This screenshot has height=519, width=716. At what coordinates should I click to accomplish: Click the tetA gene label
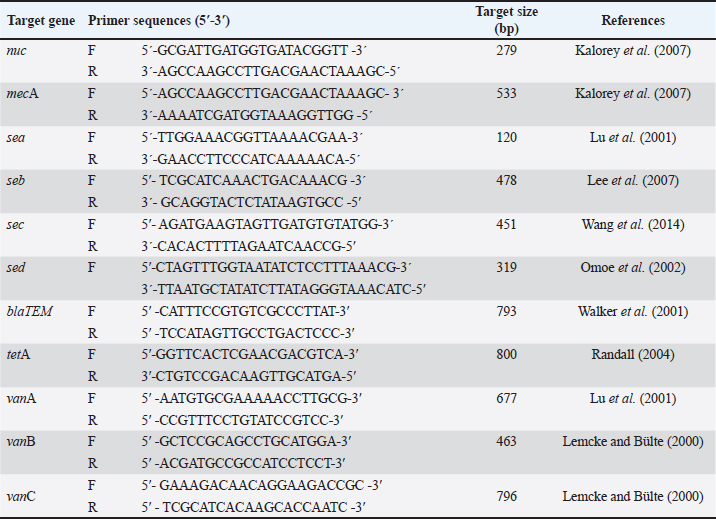pyautogui.click(x=20, y=354)
